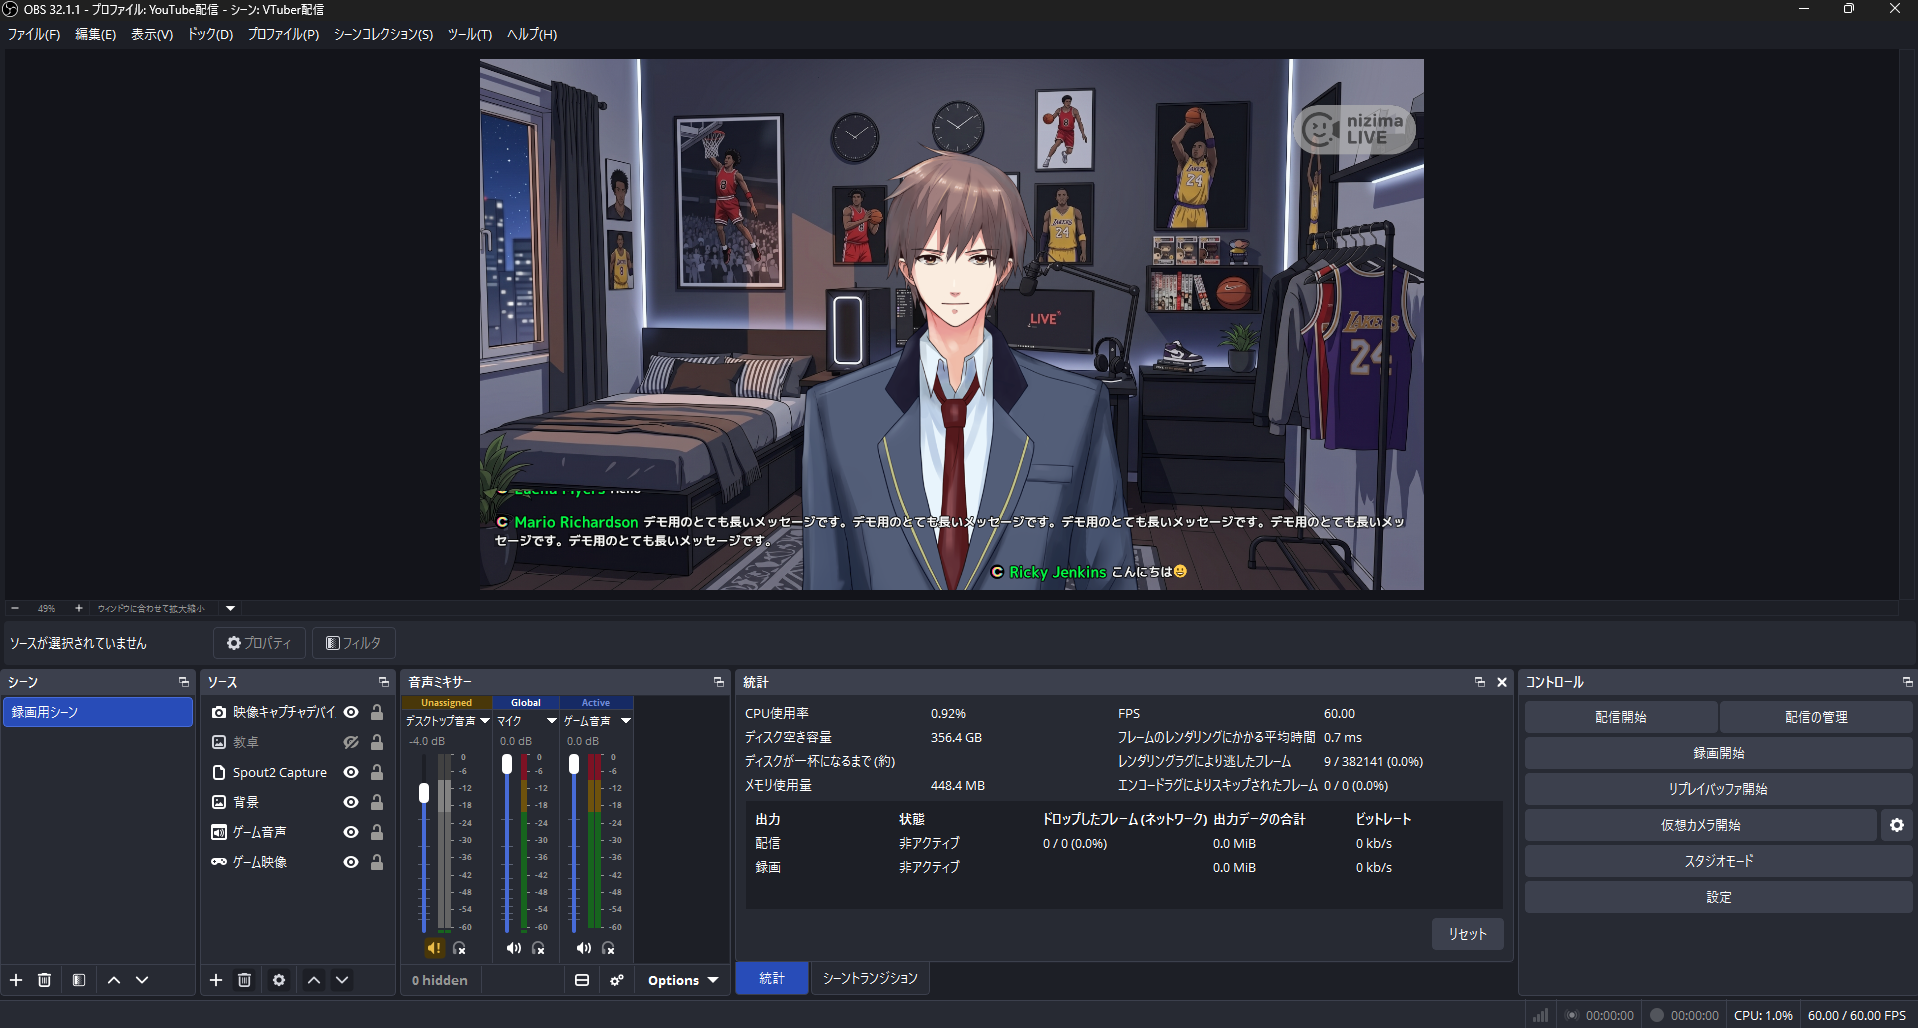Mute the ゲーム音声 mixer channel speaker icon

point(584,948)
